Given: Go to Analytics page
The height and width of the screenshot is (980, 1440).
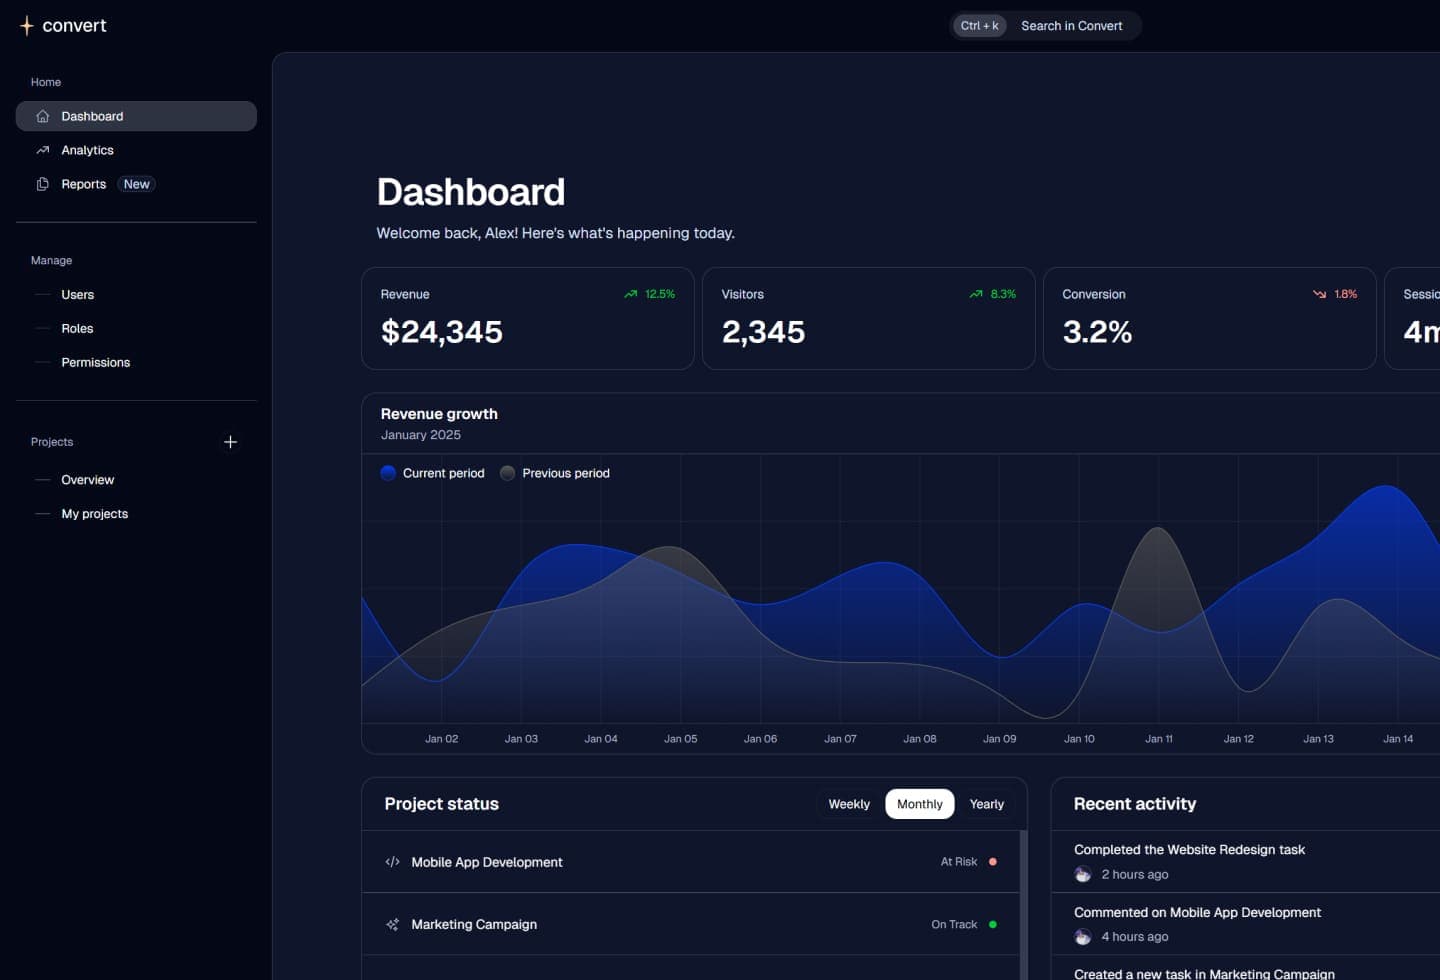Looking at the screenshot, I should [x=136, y=150].
